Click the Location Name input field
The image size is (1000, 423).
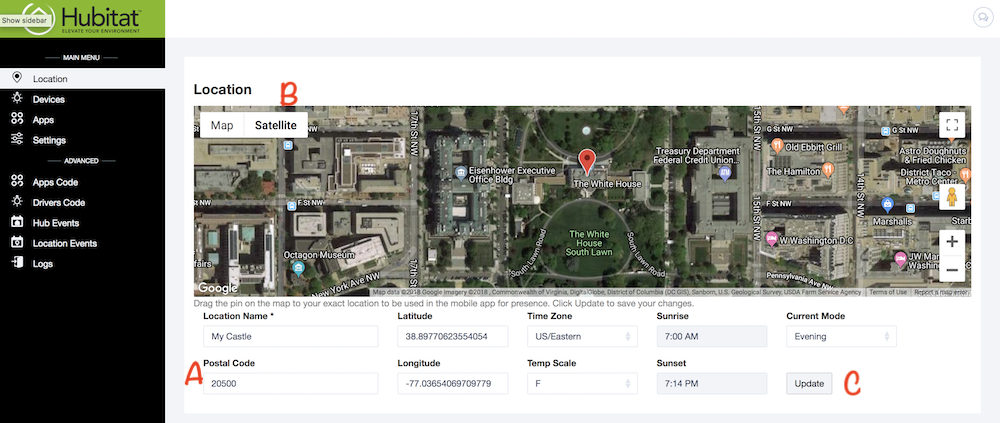pos(289,337)
